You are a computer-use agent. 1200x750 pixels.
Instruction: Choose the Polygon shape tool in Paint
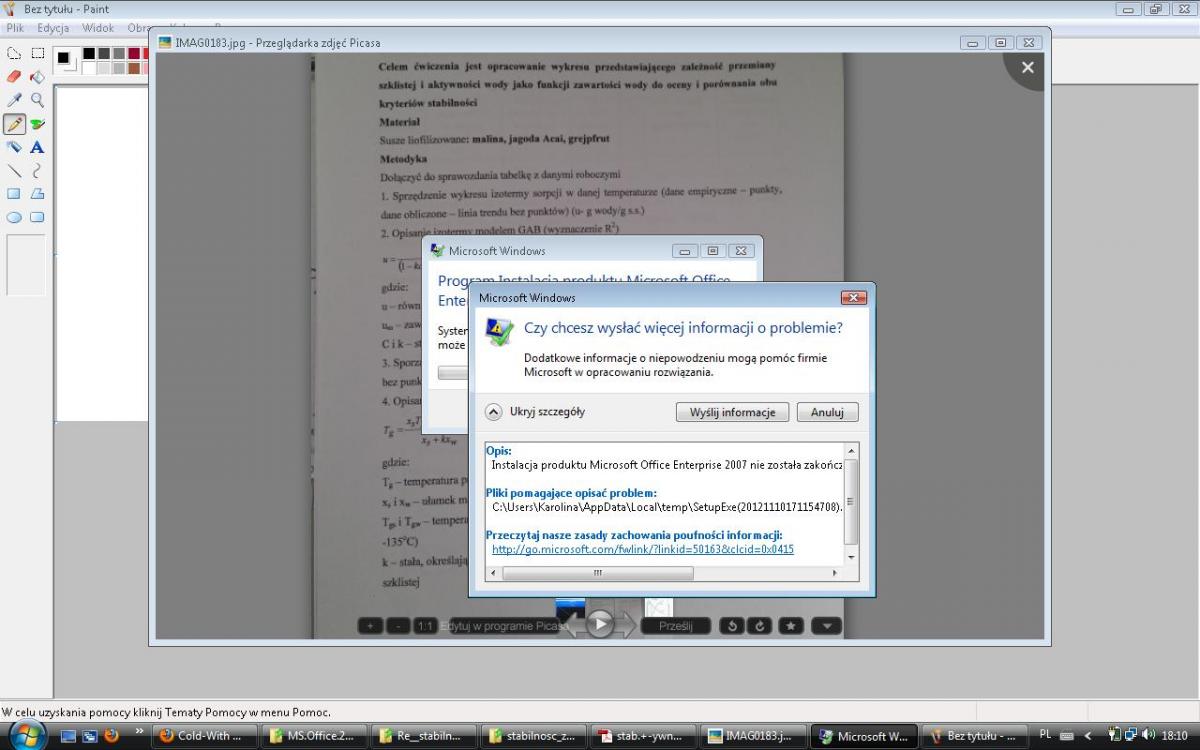pyautogui.click(x=37, y=193)
